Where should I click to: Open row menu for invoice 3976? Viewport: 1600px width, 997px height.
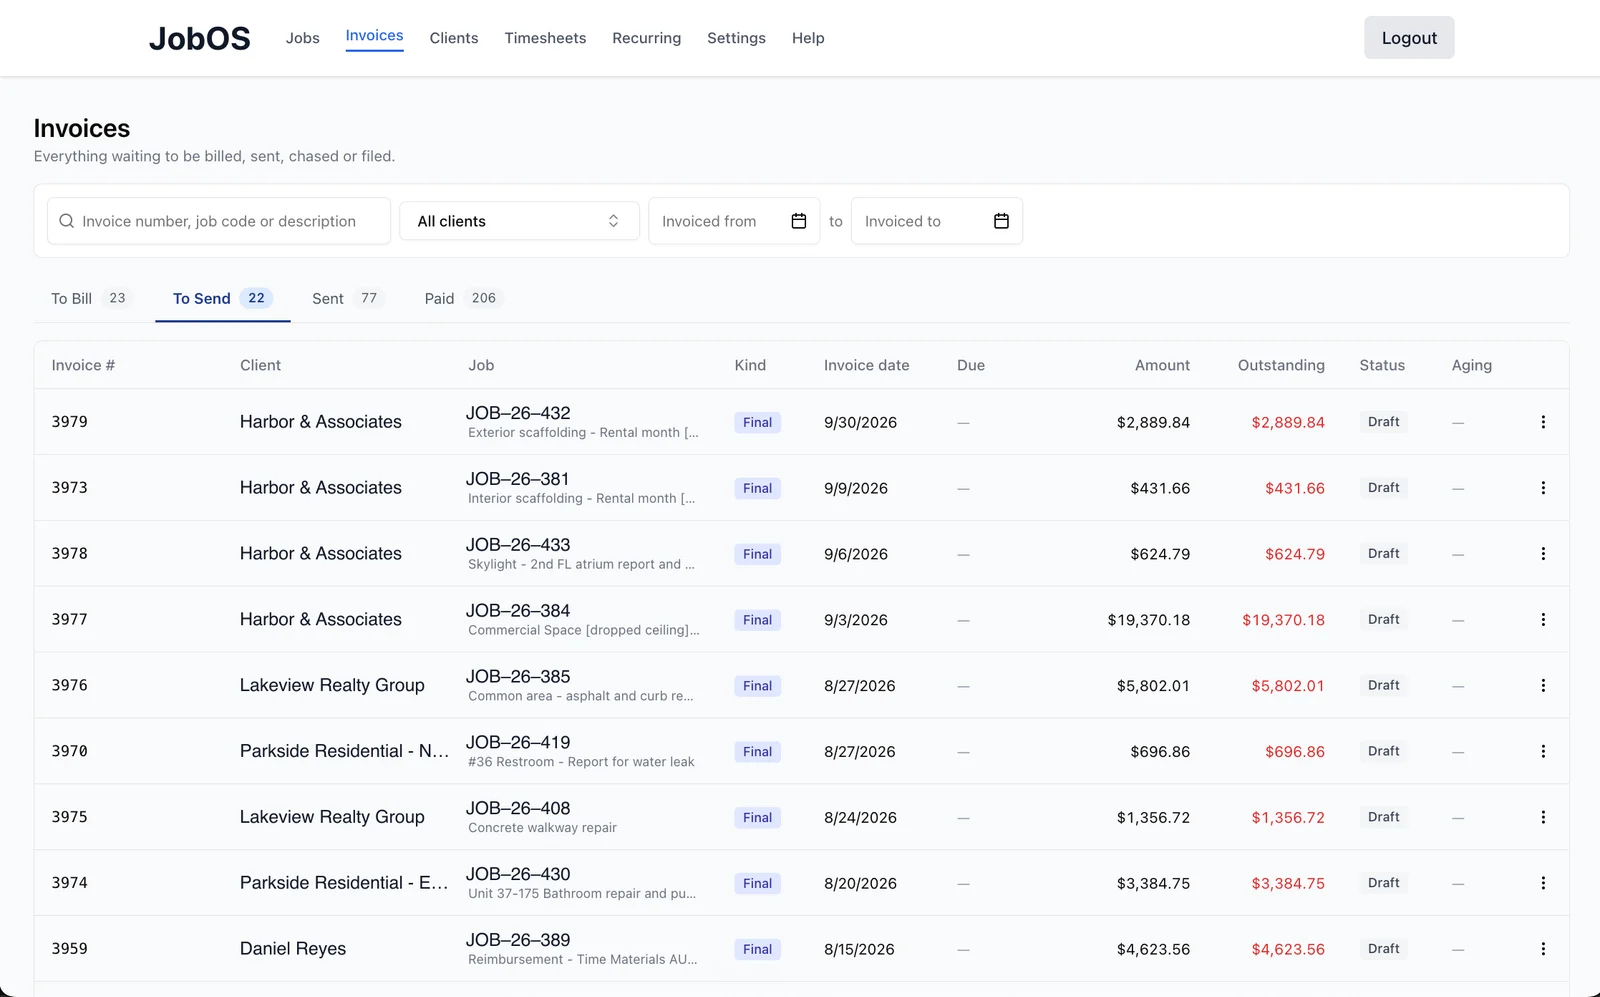pos(1543,686)
